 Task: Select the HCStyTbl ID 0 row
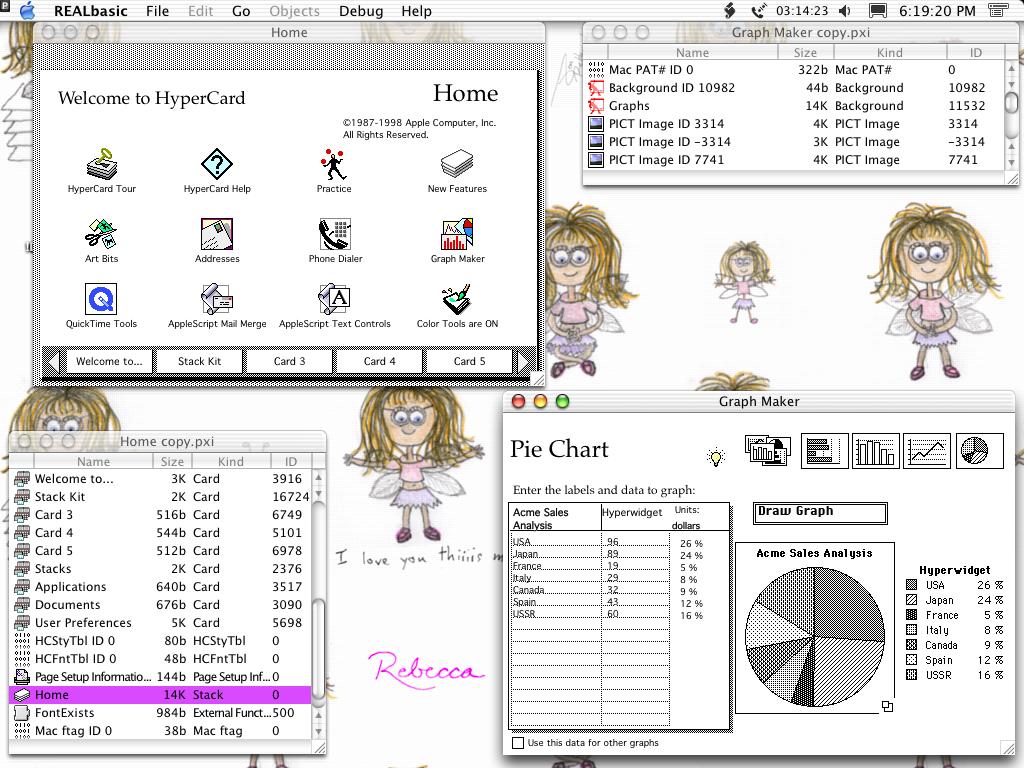point(161,641)
